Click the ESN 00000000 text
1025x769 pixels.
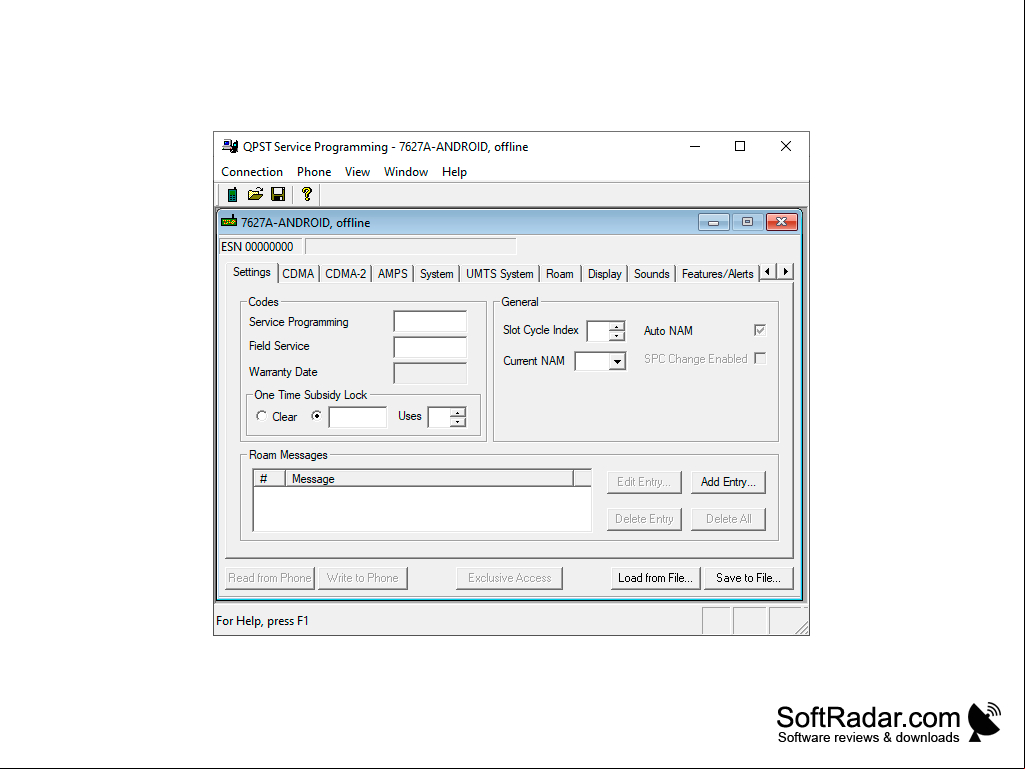257,247
